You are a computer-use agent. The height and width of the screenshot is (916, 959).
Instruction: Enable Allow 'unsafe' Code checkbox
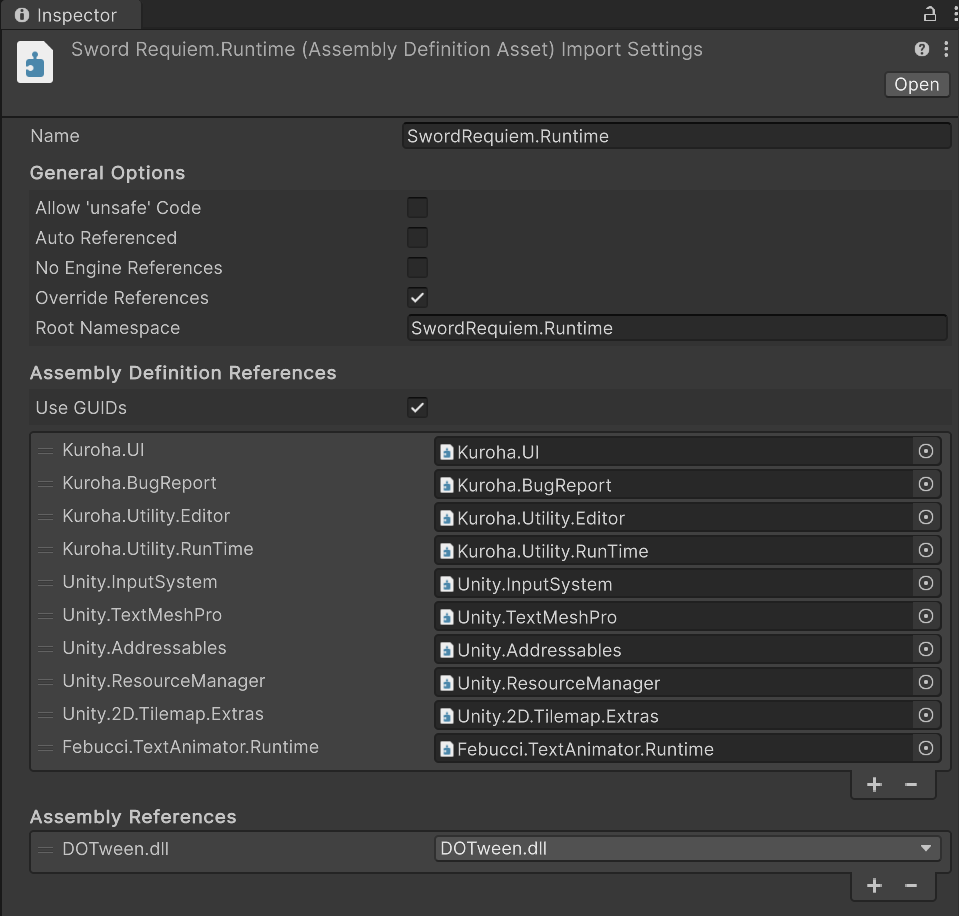417,208
